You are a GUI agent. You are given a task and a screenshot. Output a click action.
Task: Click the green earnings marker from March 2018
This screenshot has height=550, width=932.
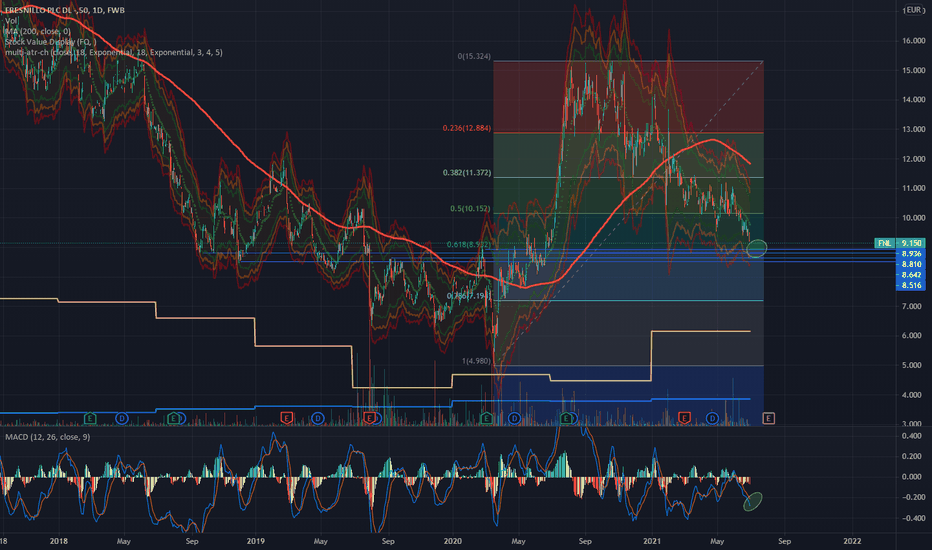[90, 419]
